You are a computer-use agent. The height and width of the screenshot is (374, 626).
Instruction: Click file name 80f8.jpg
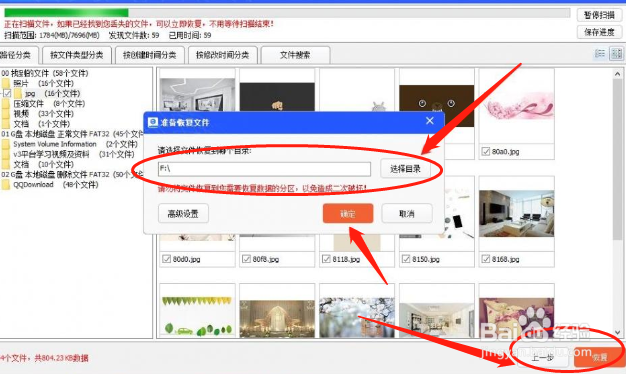coord(265,259)
